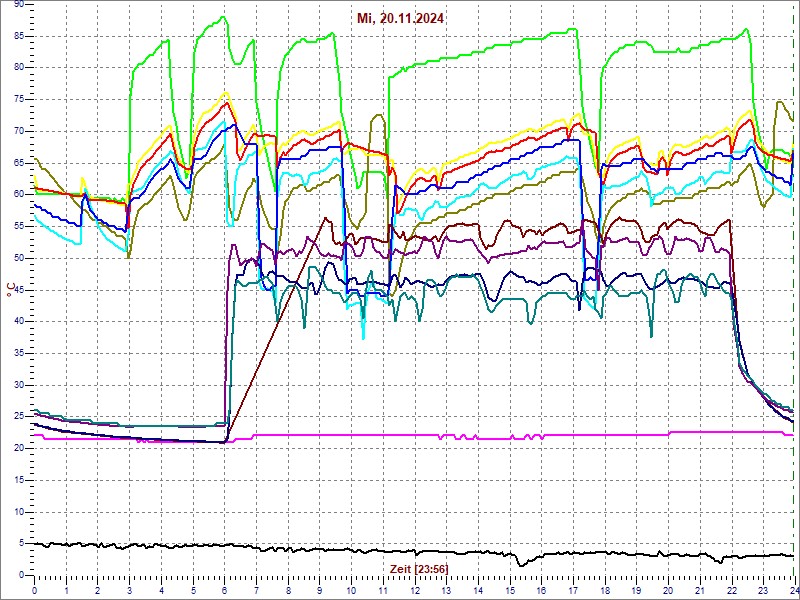
Task: Click hour 12 on the time axis
Action: click(415, 590)
